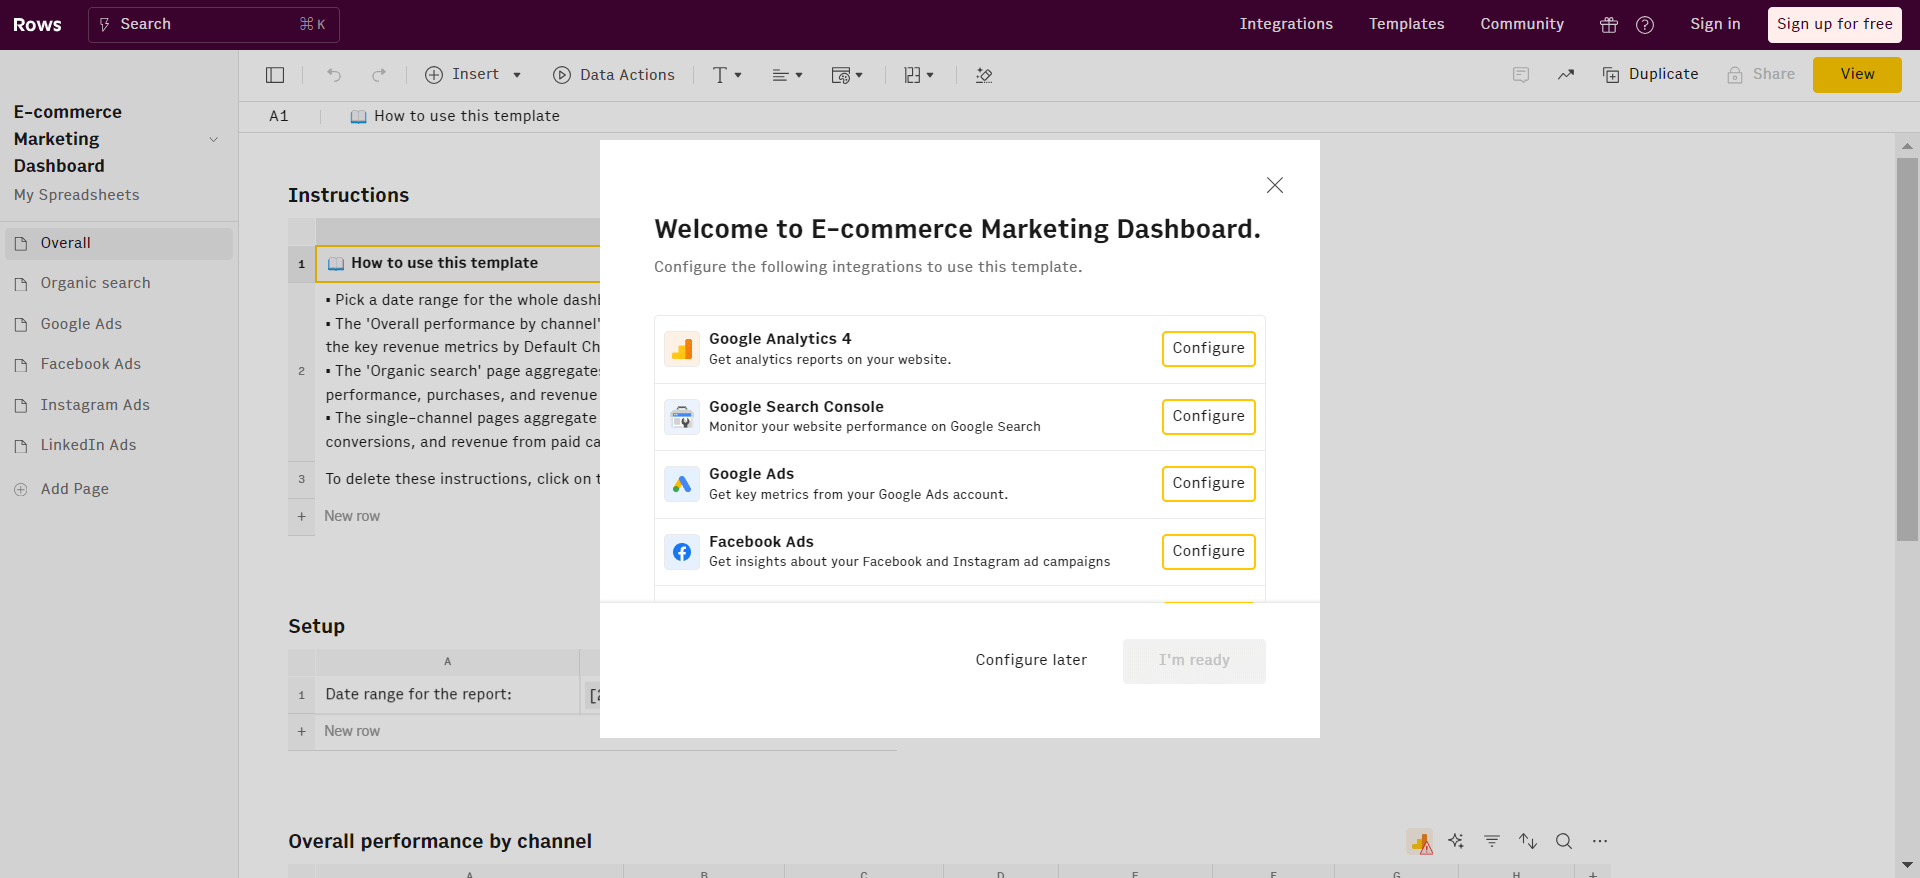
Task: Click the vertical scrollbar thumb
Action: coord(1908,350)
